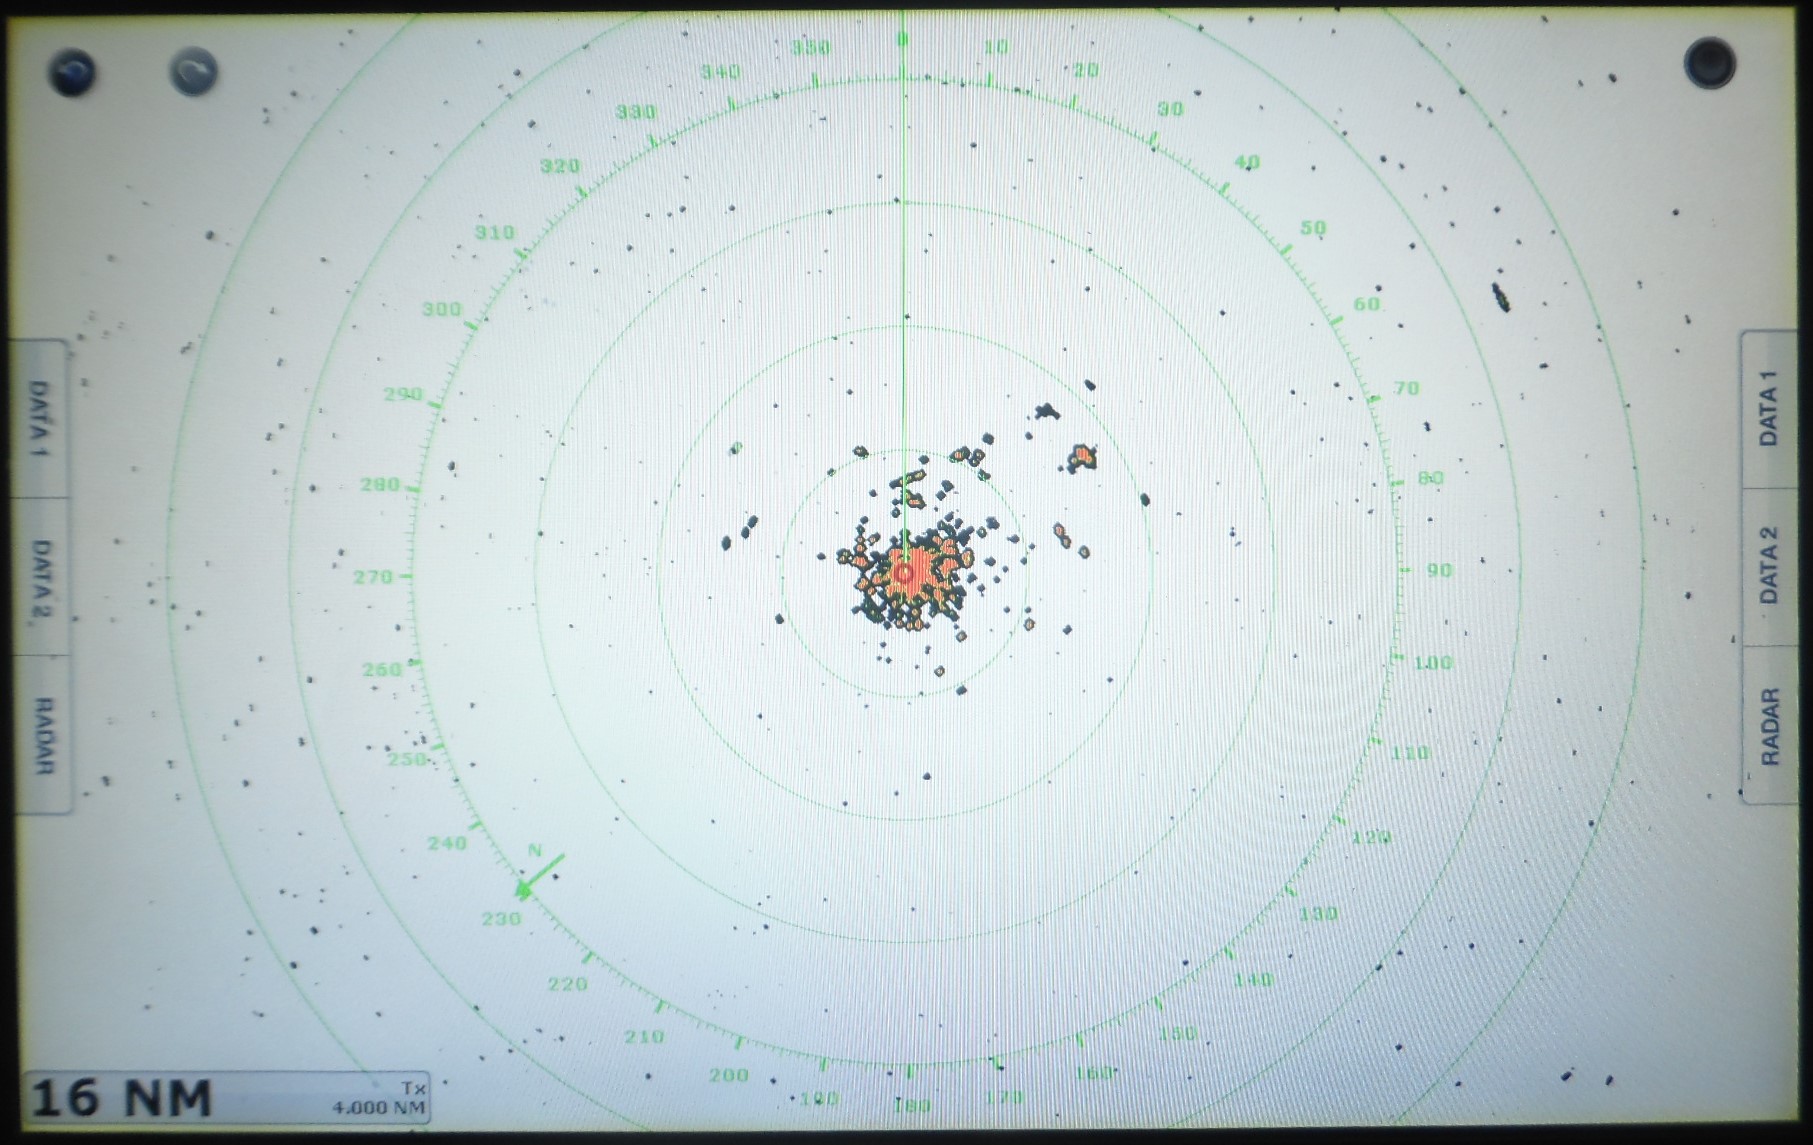1813x1145 pixels.
Task: Click the 0 degree bearing label
Action: pyautogui.click(x=902, y=40)
